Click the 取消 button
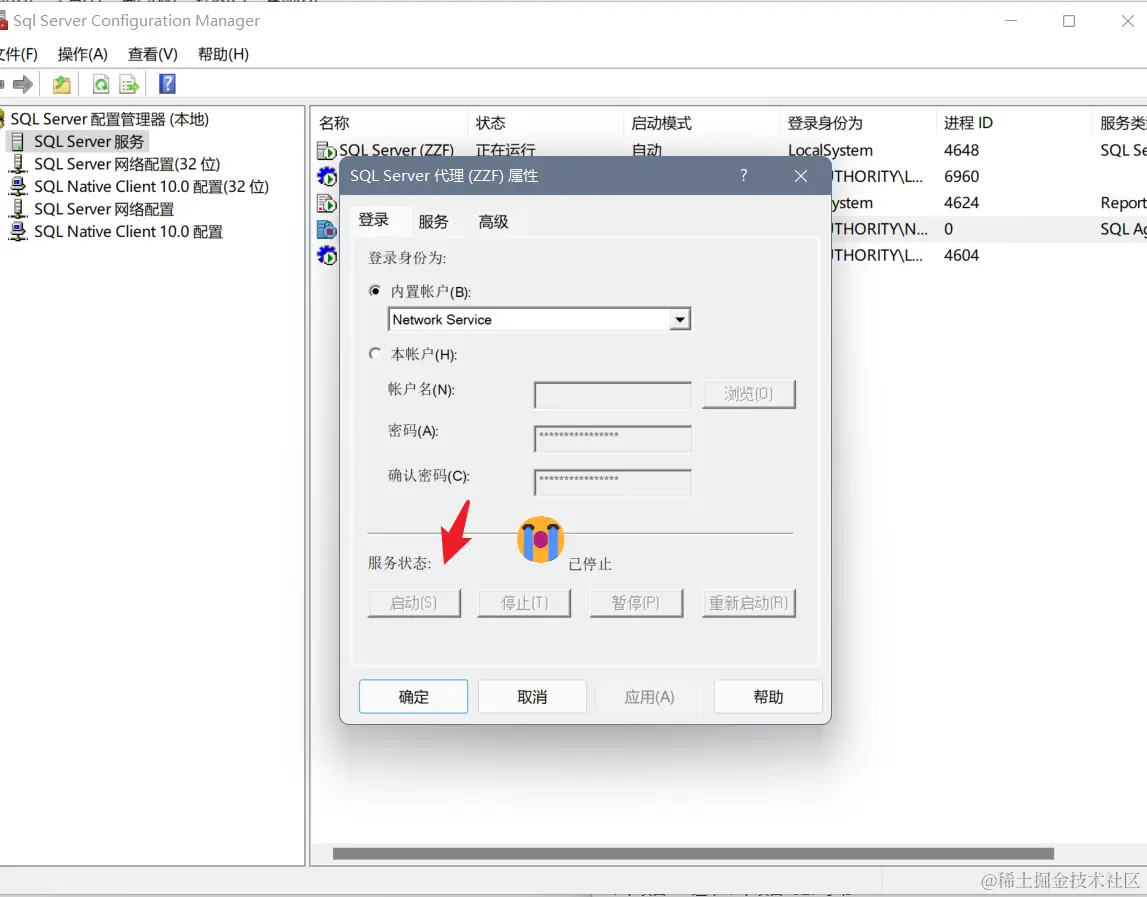1147x897 pixels. tap(532, 697)
